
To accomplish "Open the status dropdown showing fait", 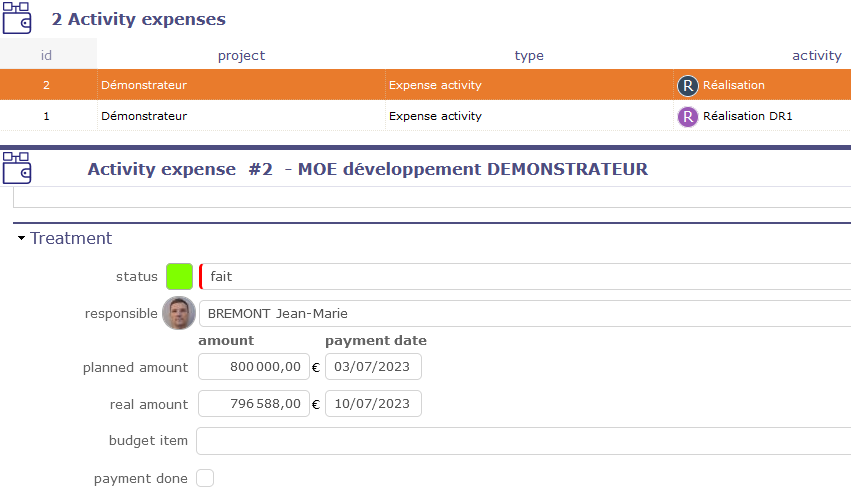I will 525,276.
